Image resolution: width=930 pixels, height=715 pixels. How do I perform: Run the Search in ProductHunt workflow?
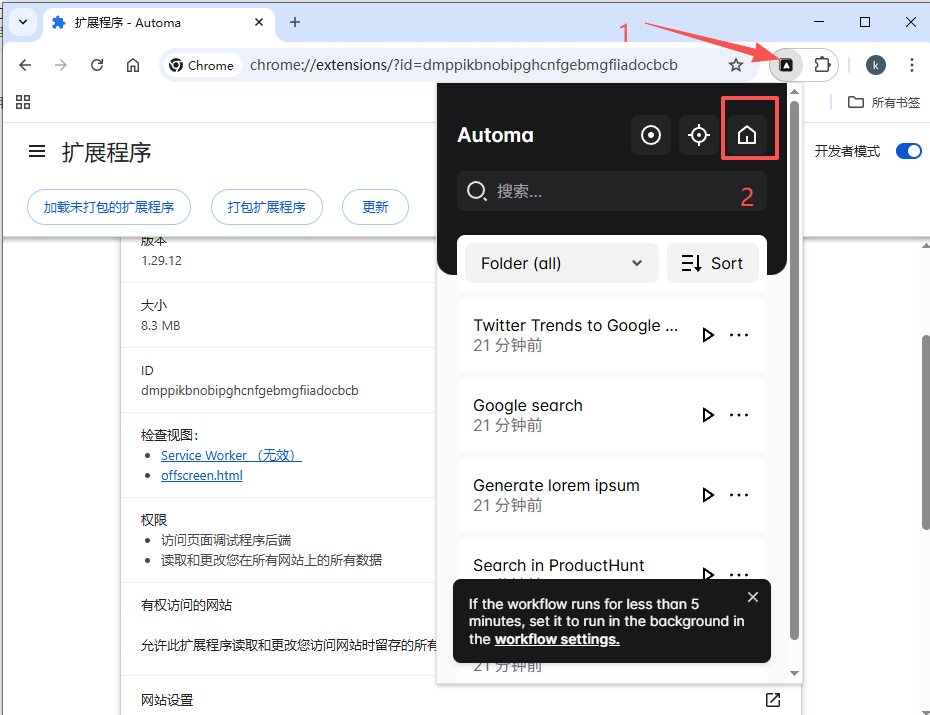click(x=708, y=573)
